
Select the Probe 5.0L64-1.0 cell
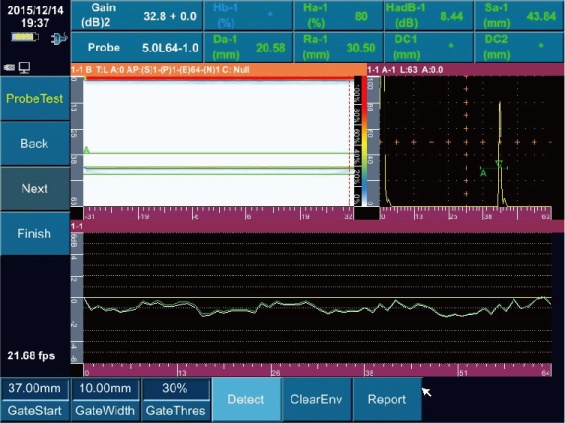point(137,48)
